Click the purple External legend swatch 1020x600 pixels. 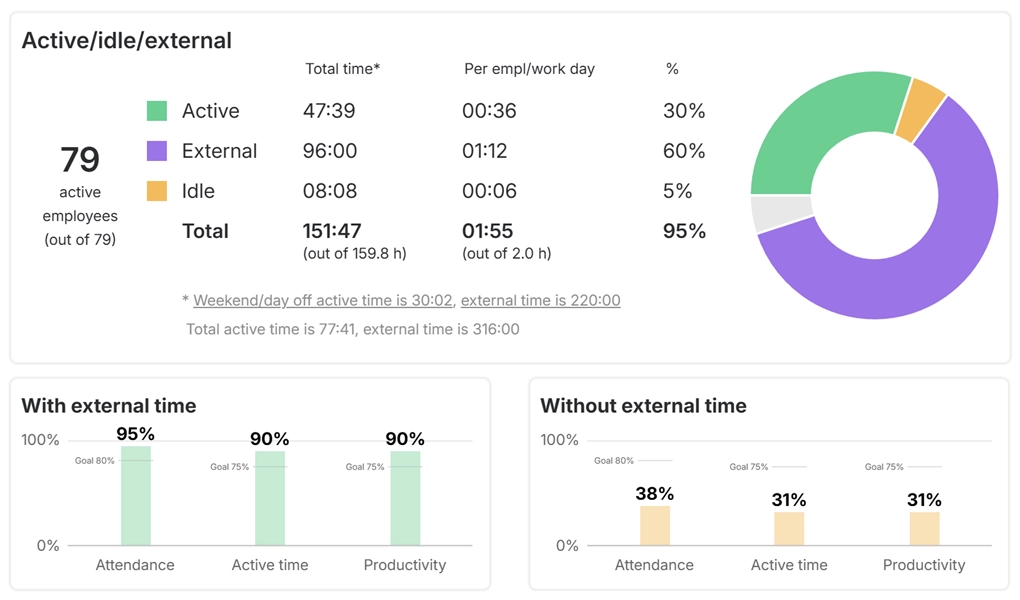[156, 151]
